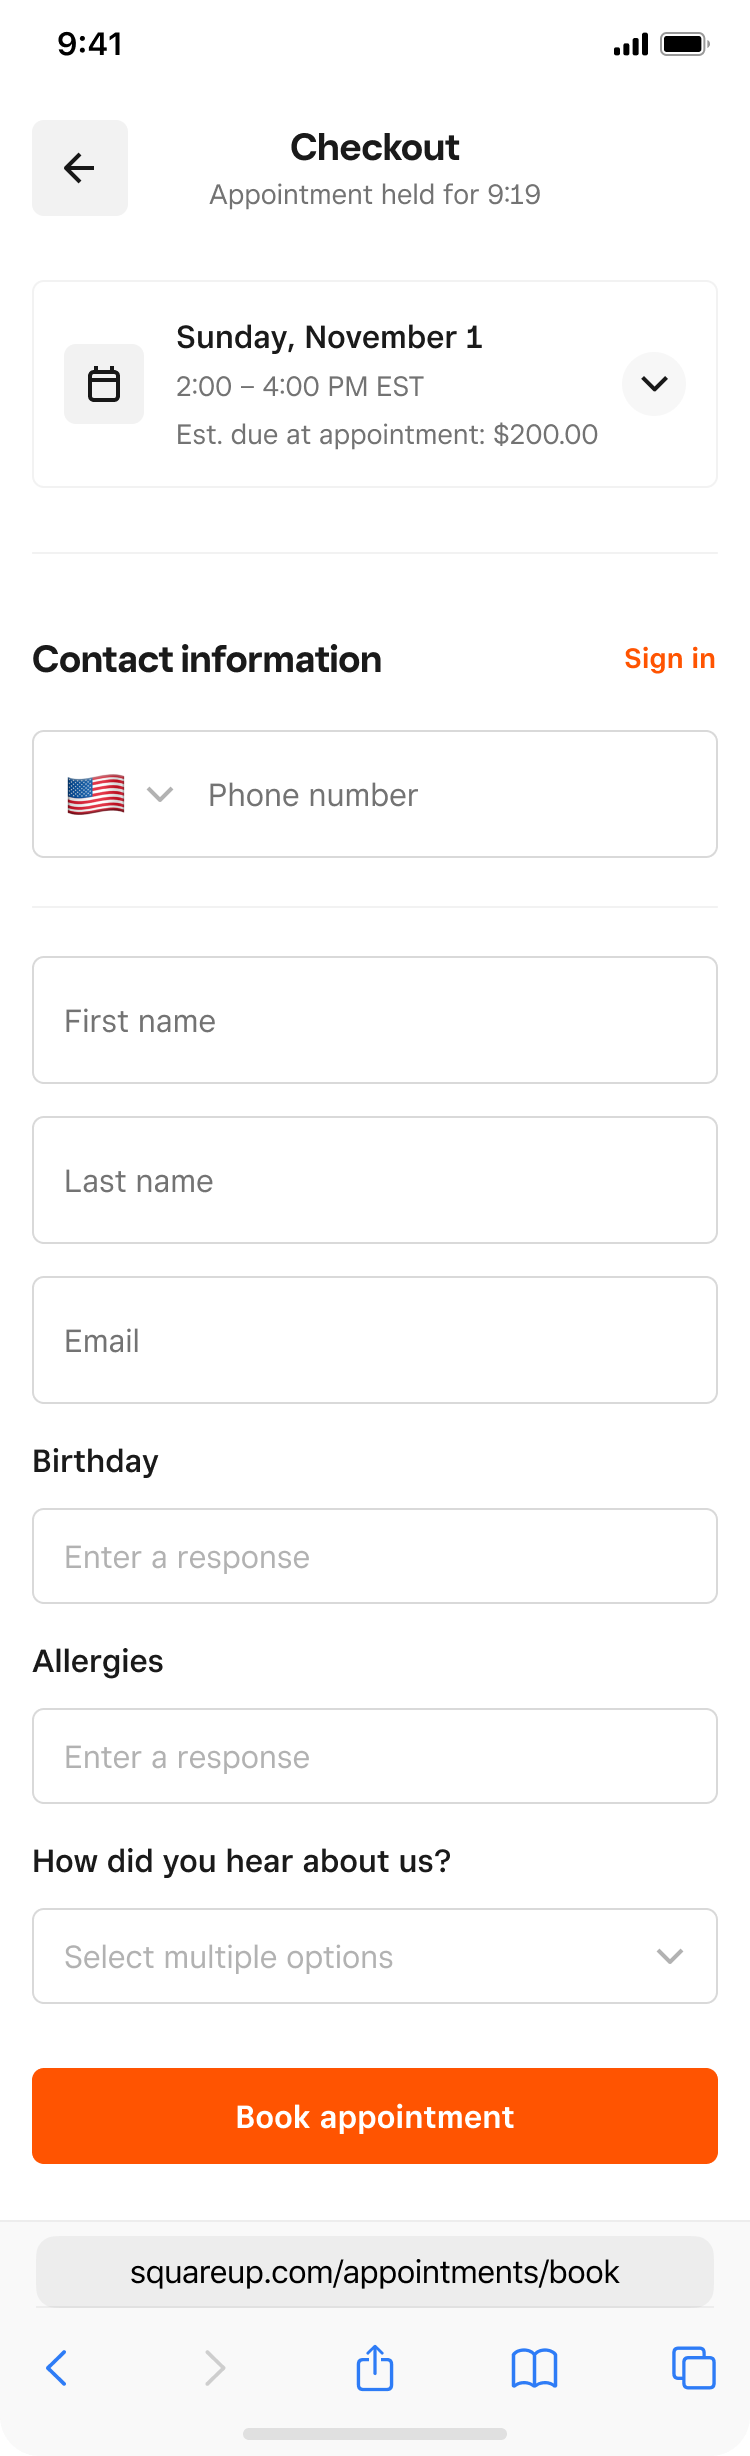Open the Safari tabs overview icon

[694, 2368]
